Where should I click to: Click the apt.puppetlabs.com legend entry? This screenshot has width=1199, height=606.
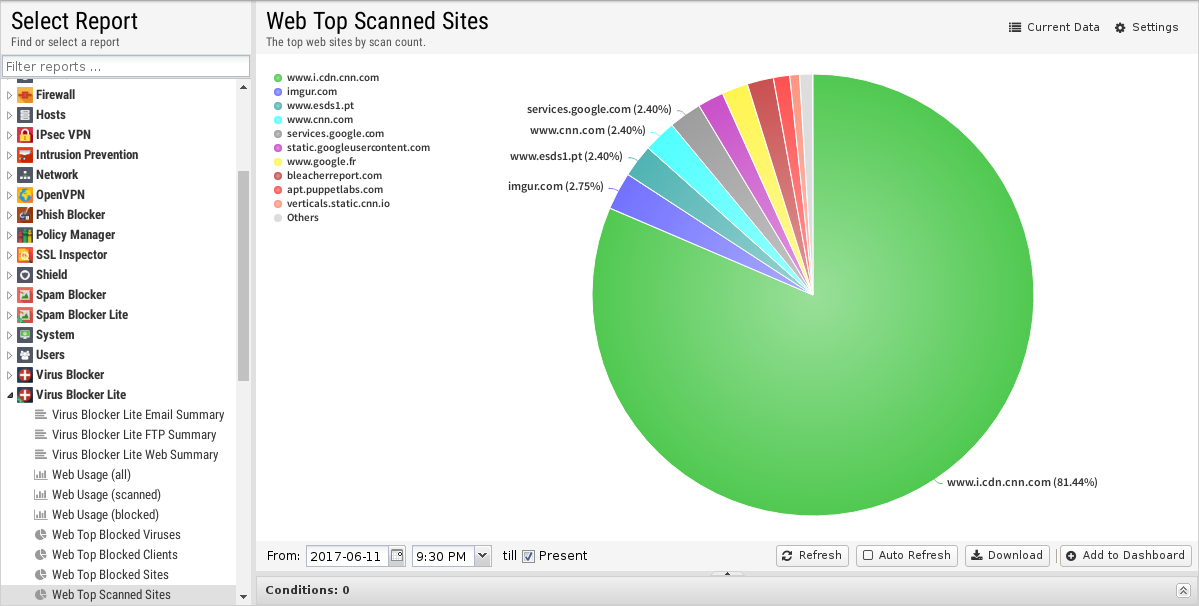coord(329,190)
